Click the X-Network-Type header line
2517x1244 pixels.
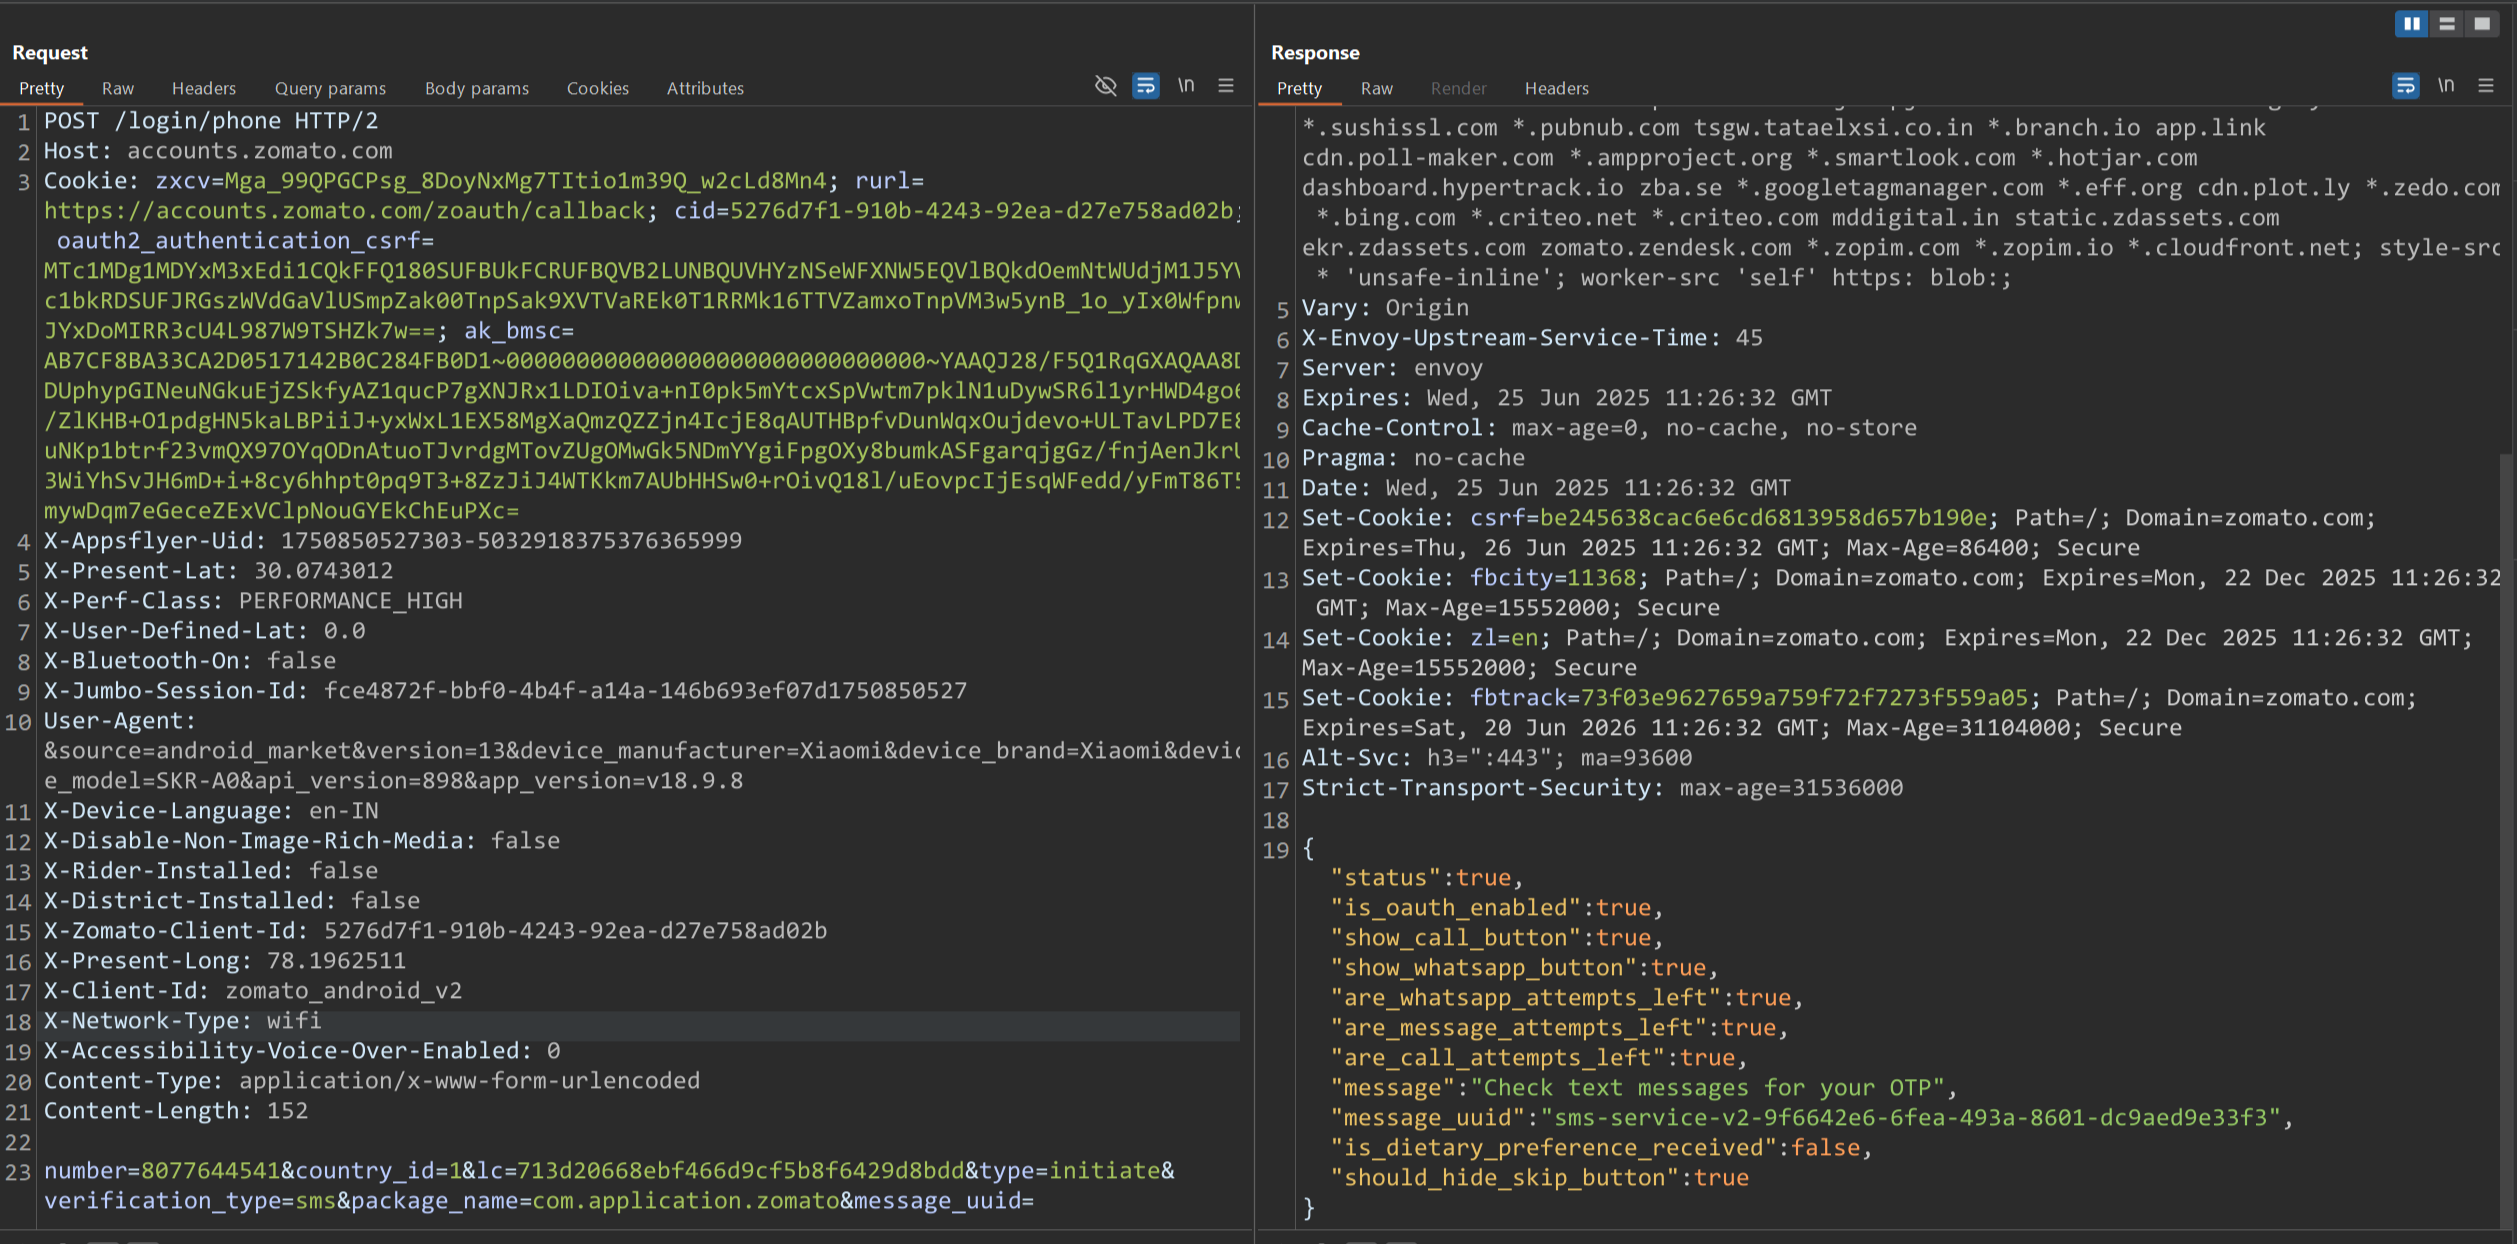click(x=182, y=1021)
